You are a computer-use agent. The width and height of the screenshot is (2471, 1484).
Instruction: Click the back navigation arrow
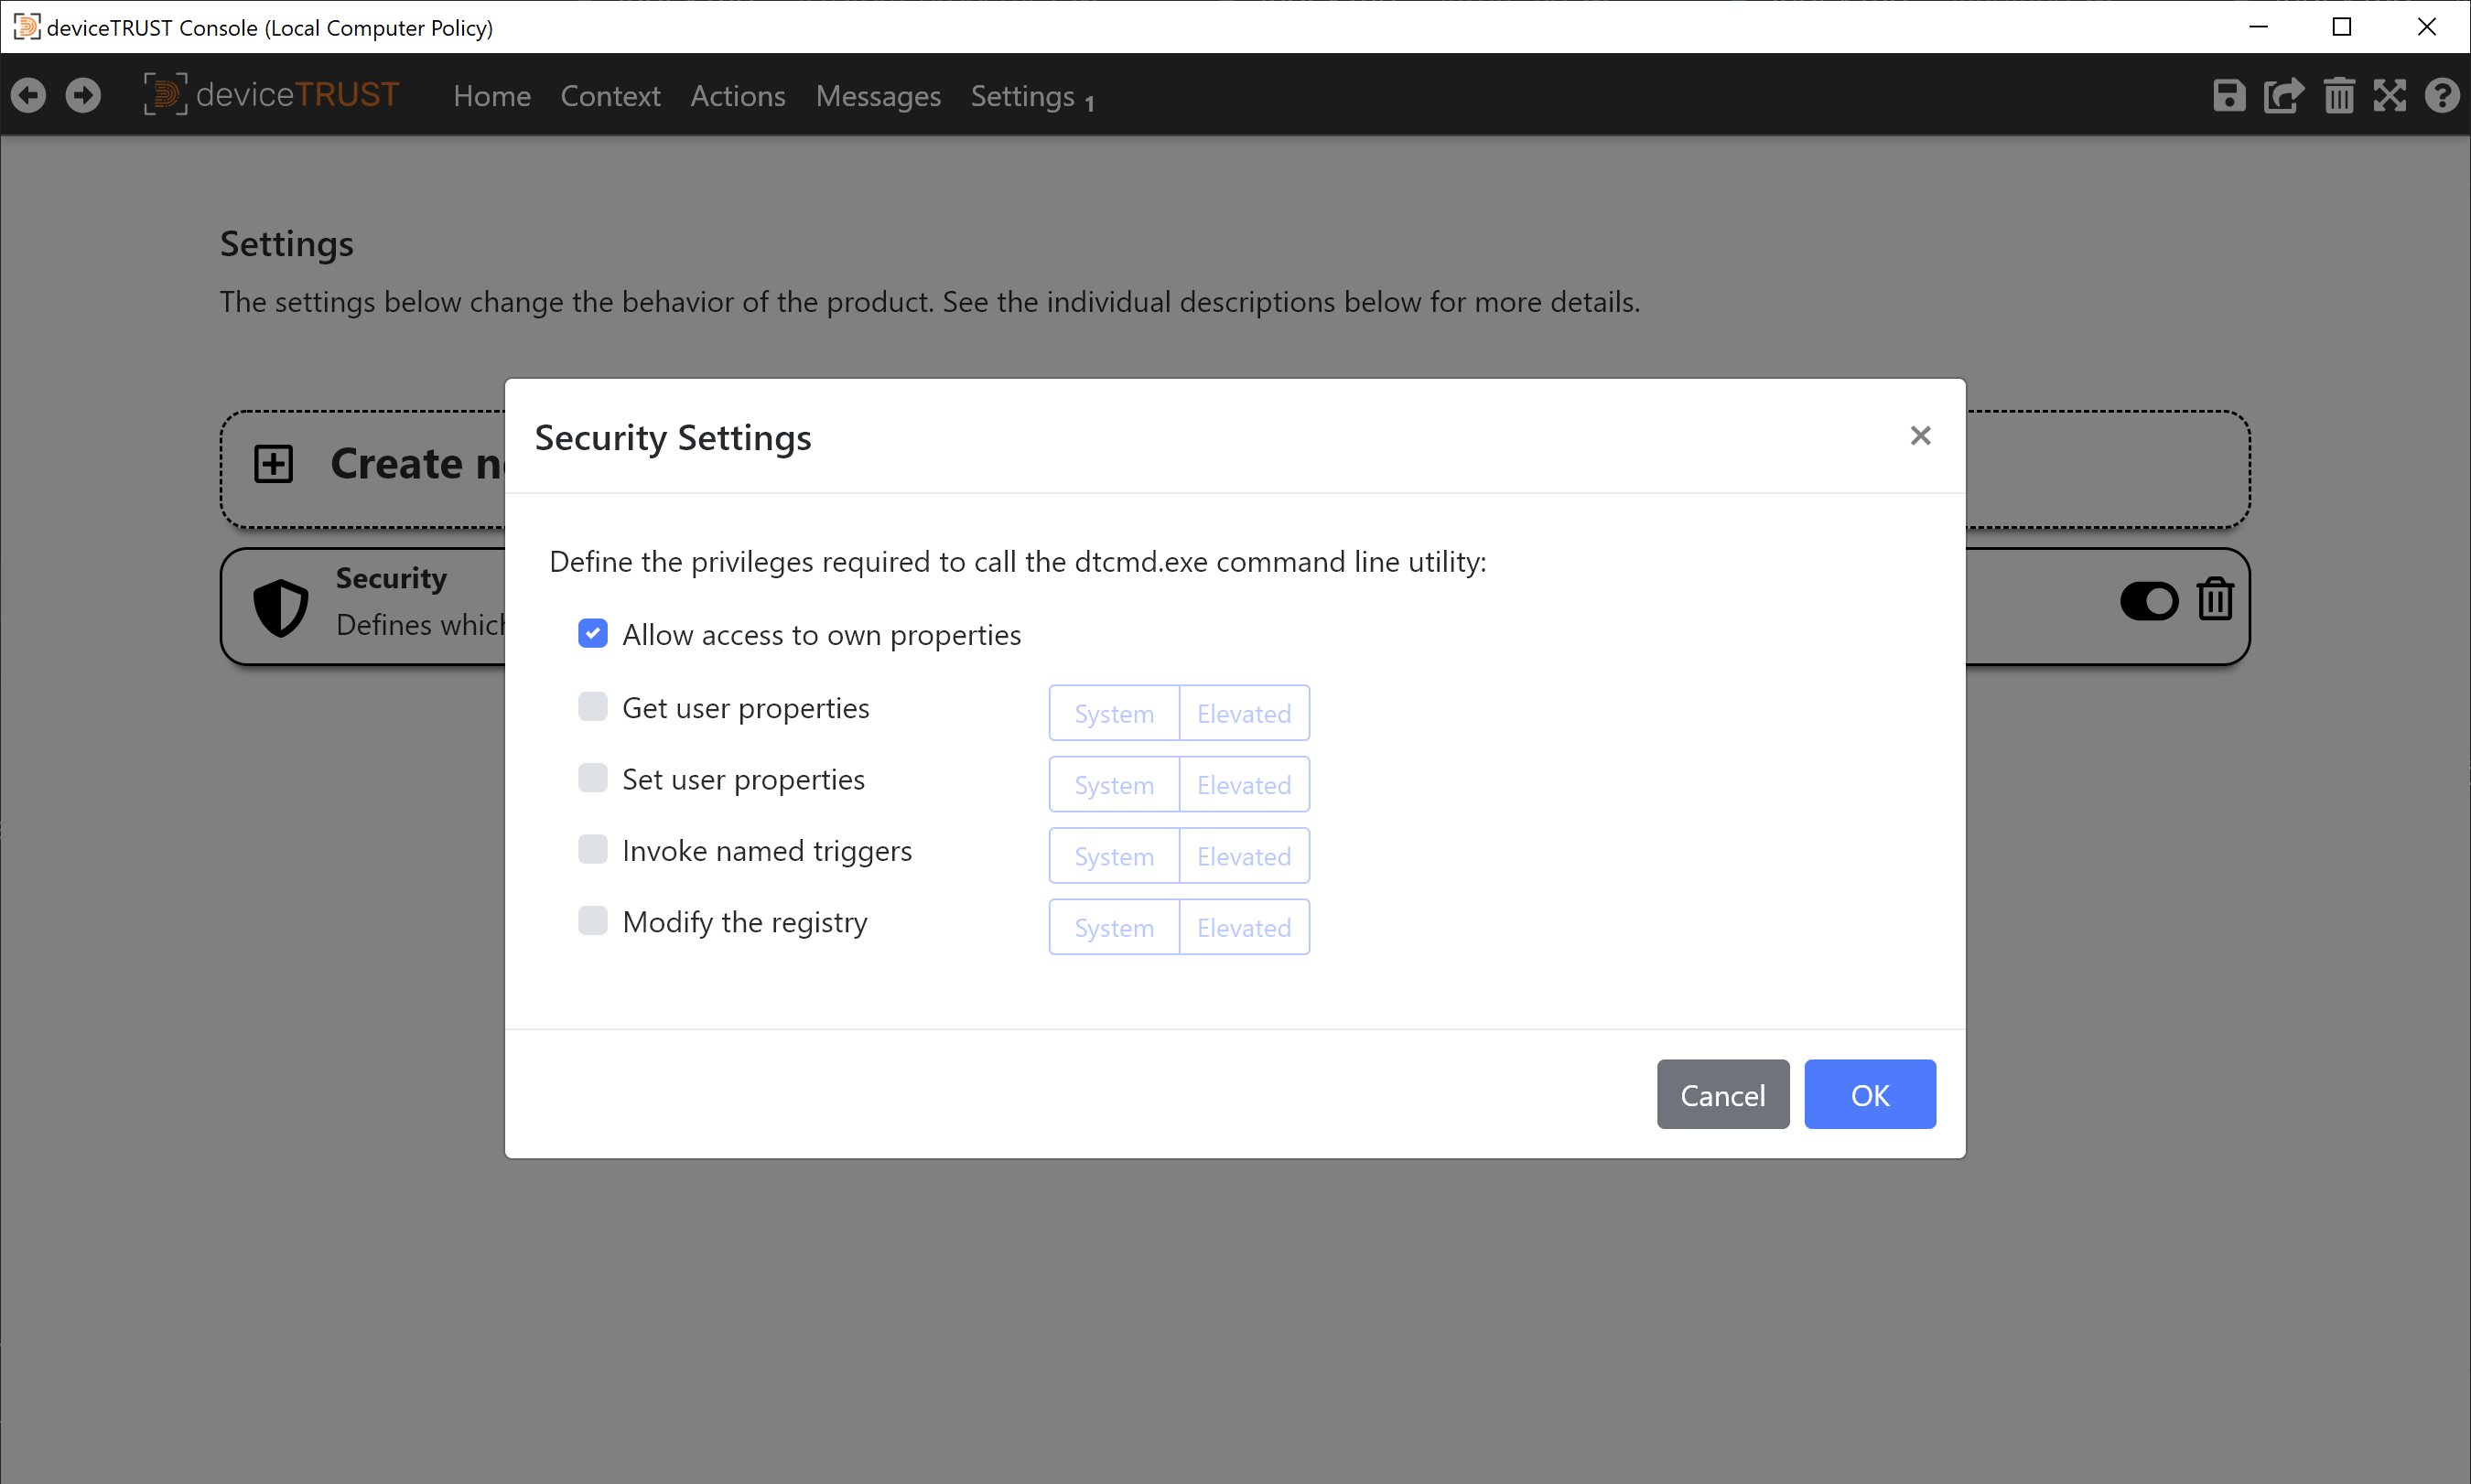click(x=28, y=94)
